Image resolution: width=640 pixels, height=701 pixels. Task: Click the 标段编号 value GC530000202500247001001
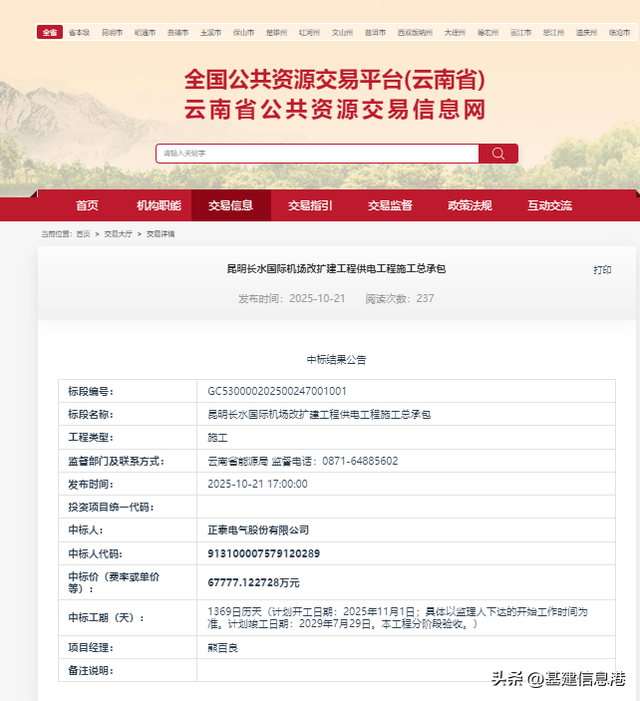click(277, 391)
